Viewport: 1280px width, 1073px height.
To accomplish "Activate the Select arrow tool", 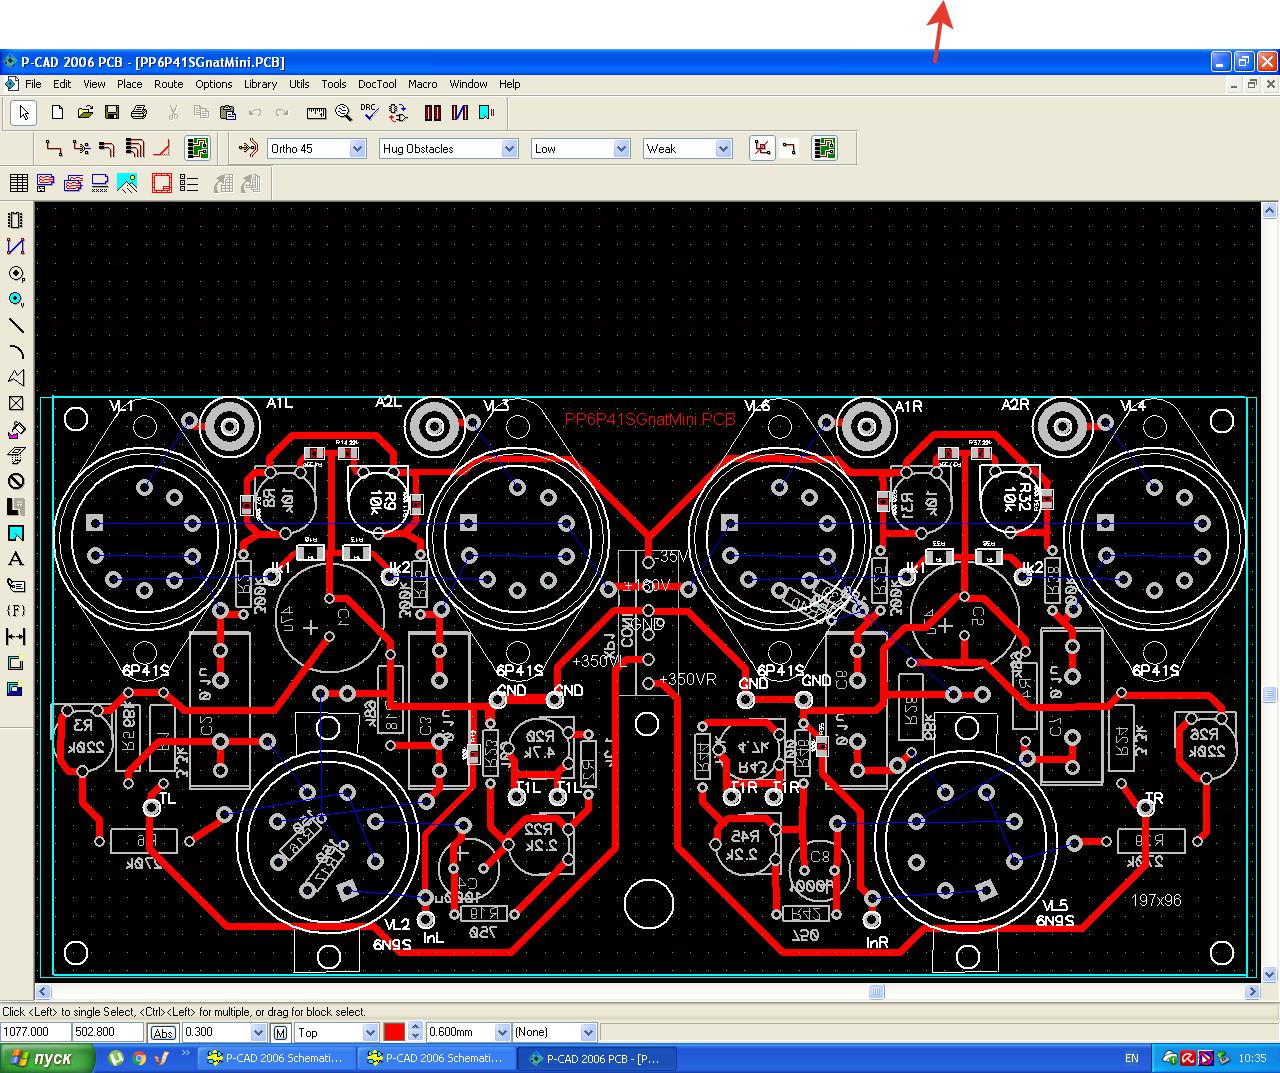I will coord(24,113).
